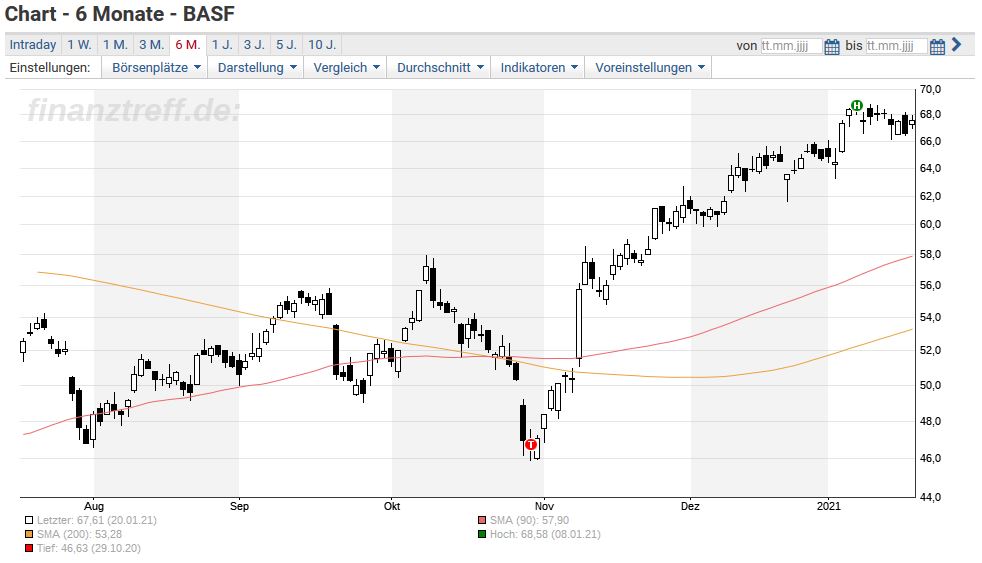Screen dimensions: 982x563
Task: Expand the Börsenplätze dropdown
Action: [x=156, y=68]
